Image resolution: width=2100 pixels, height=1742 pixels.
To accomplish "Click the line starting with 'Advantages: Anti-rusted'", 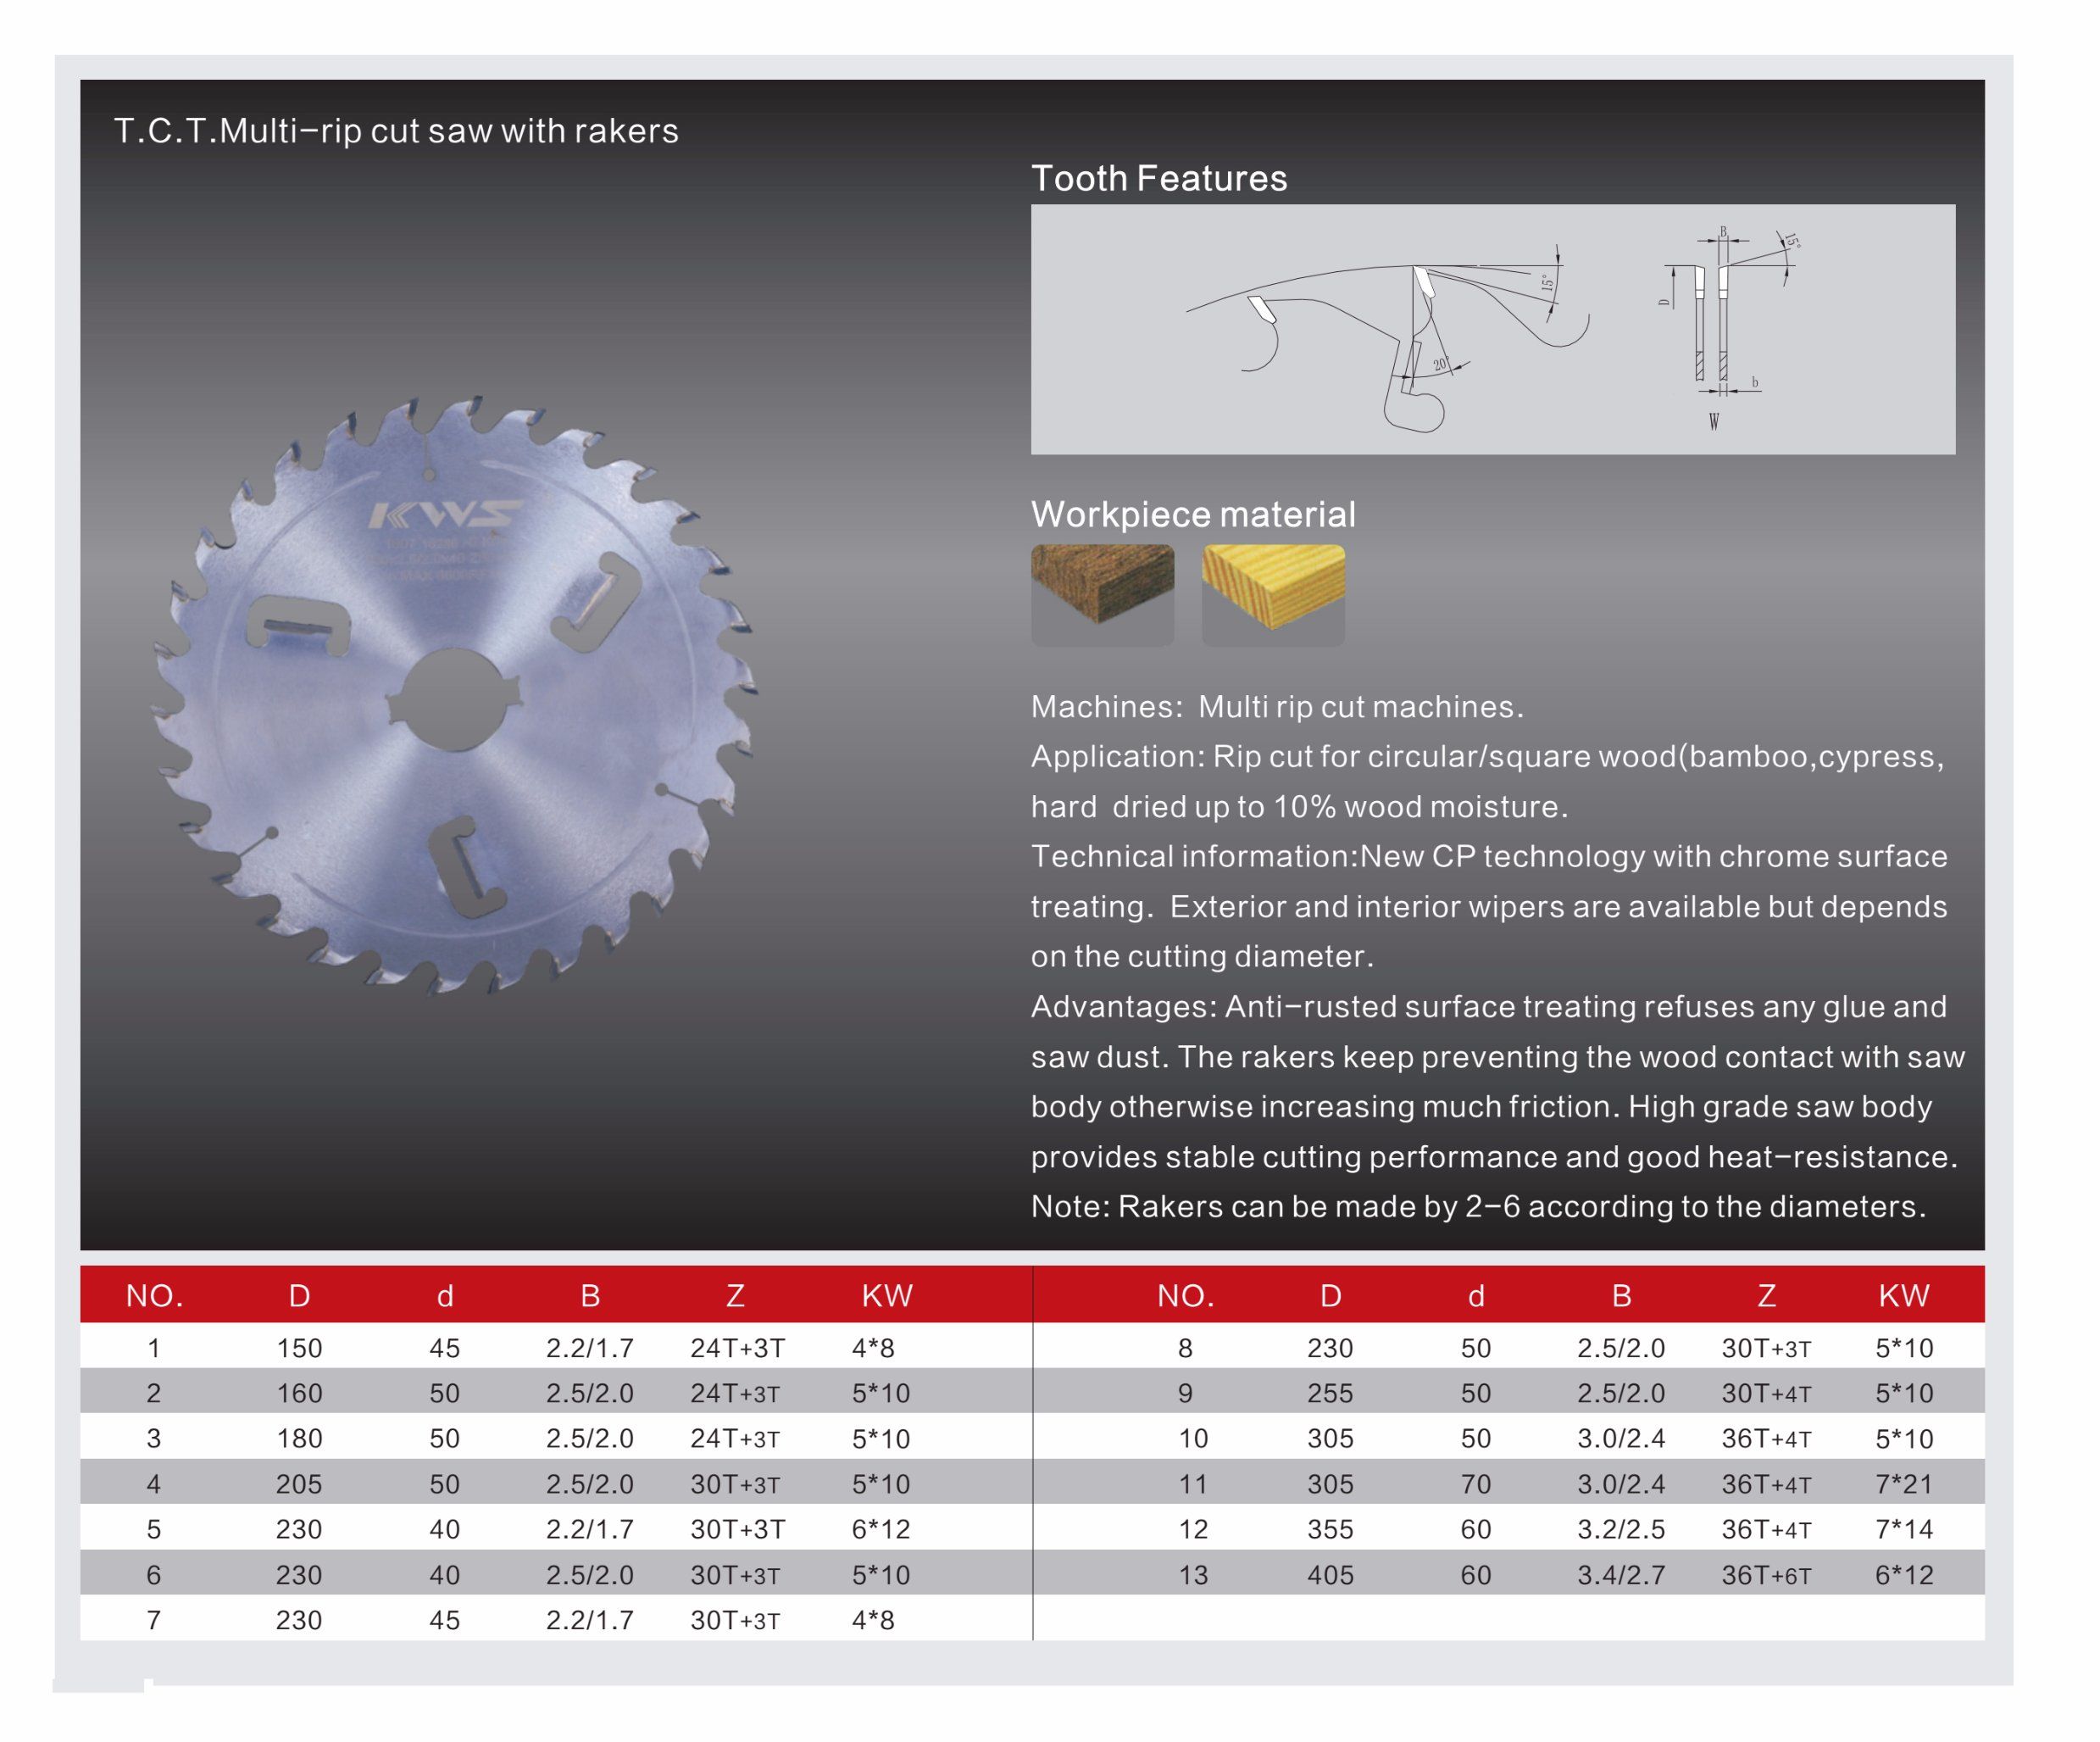I will tap(1489, 1007).
